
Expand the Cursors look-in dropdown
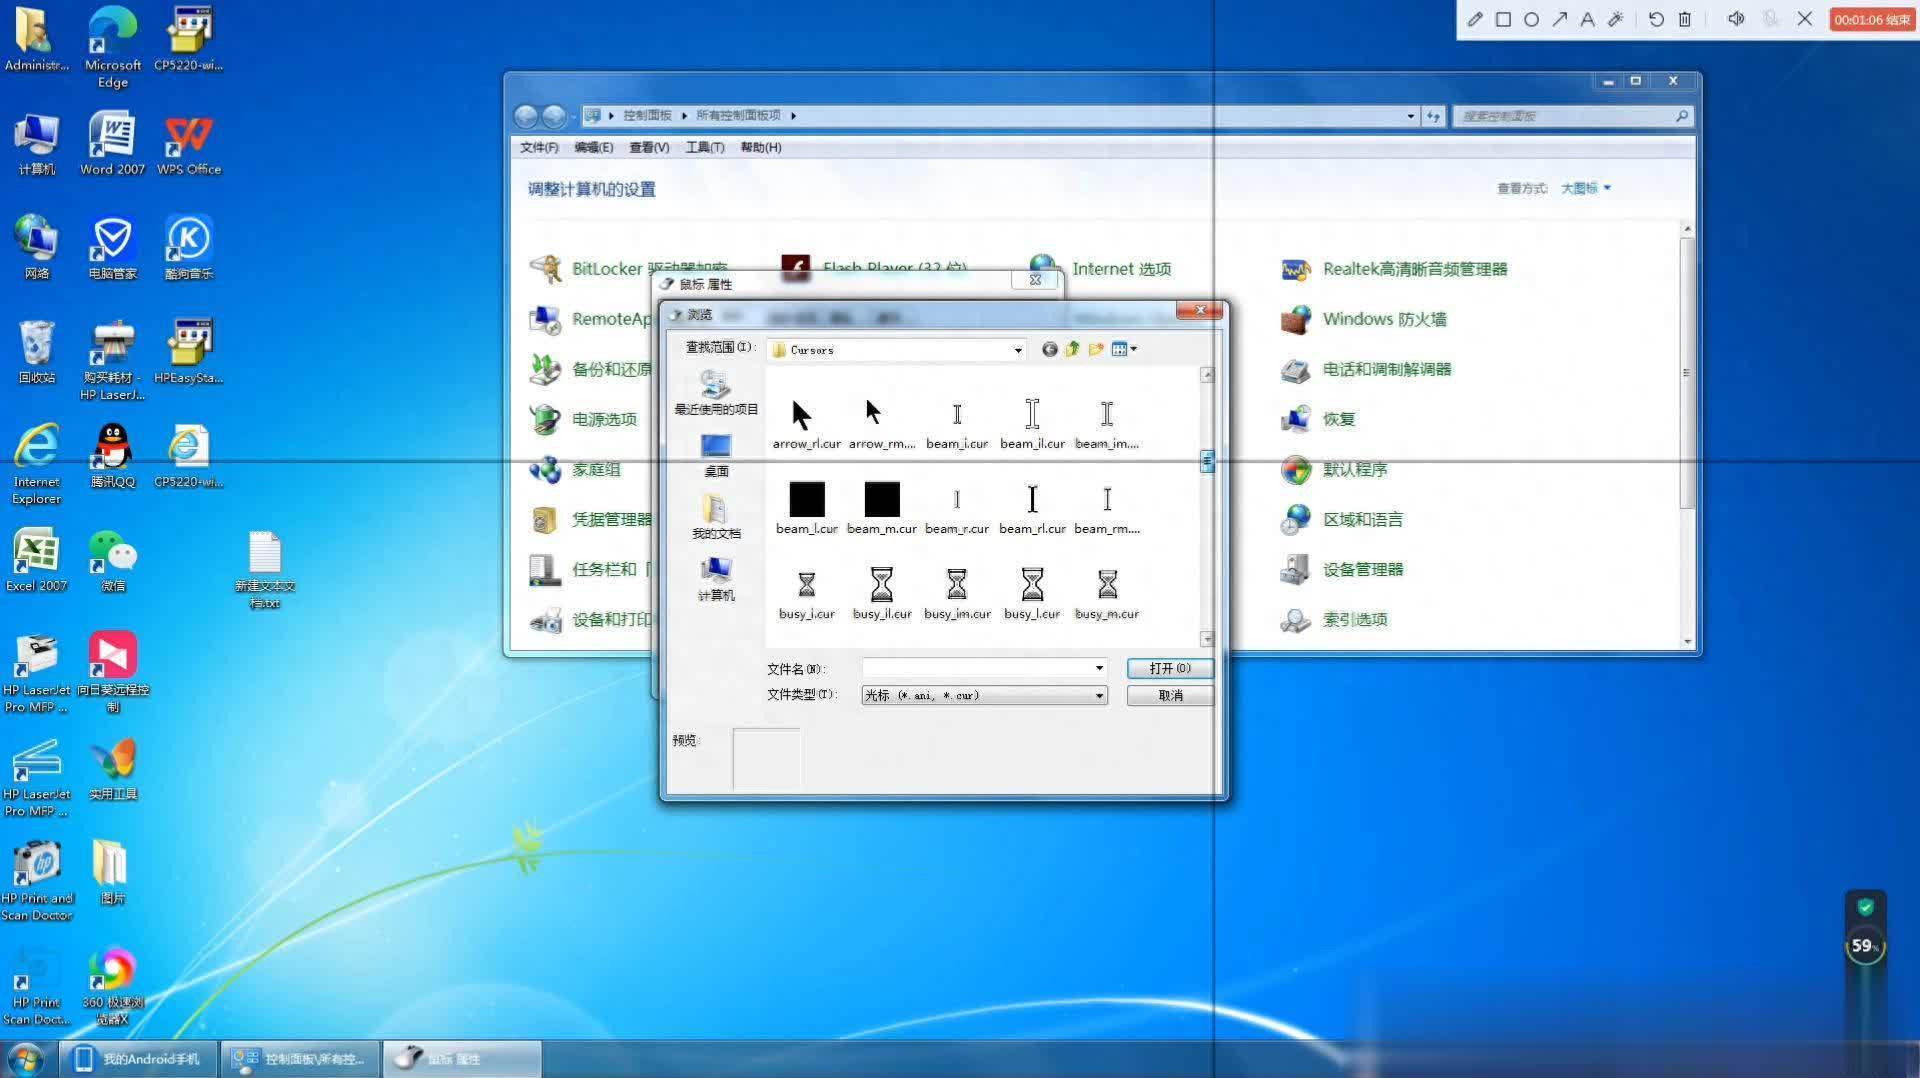click(1018, 350)
